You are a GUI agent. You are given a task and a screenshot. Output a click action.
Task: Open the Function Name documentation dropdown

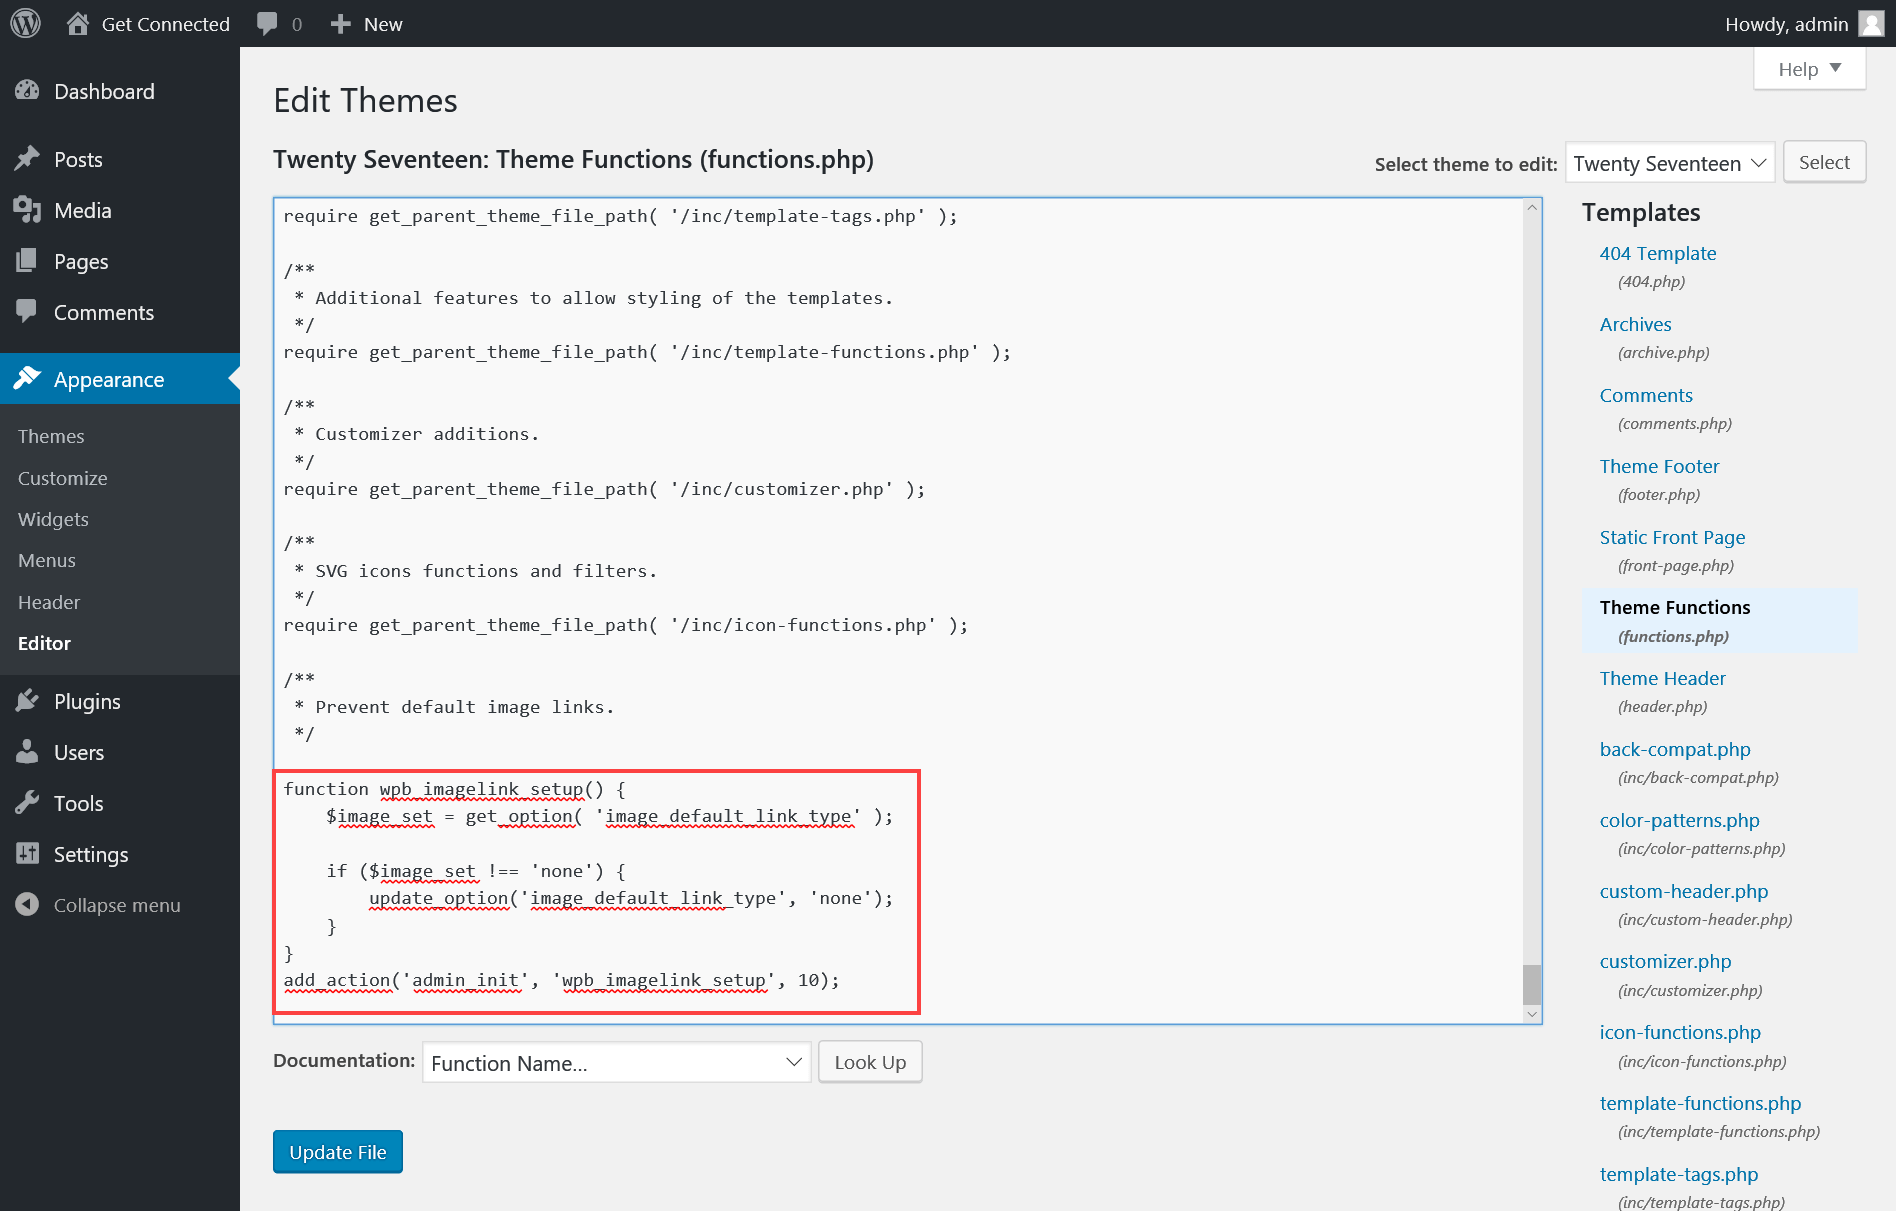pos(616,1063)
